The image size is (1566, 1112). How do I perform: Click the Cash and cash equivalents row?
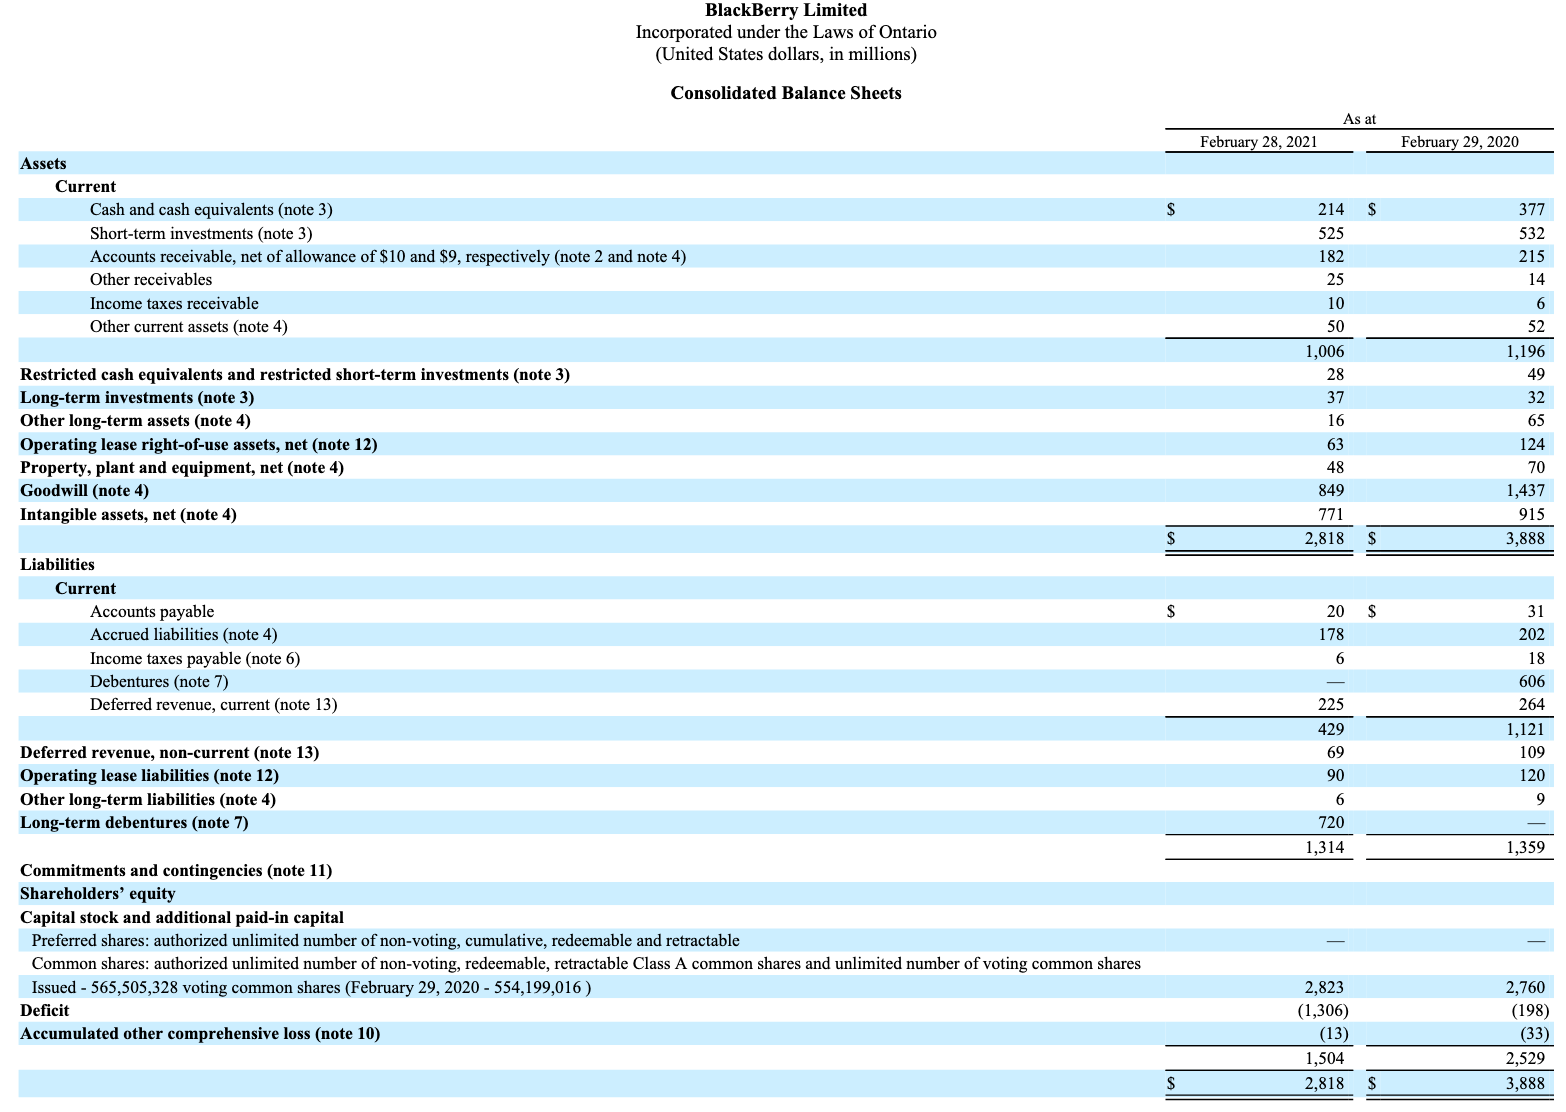[212, 209]
